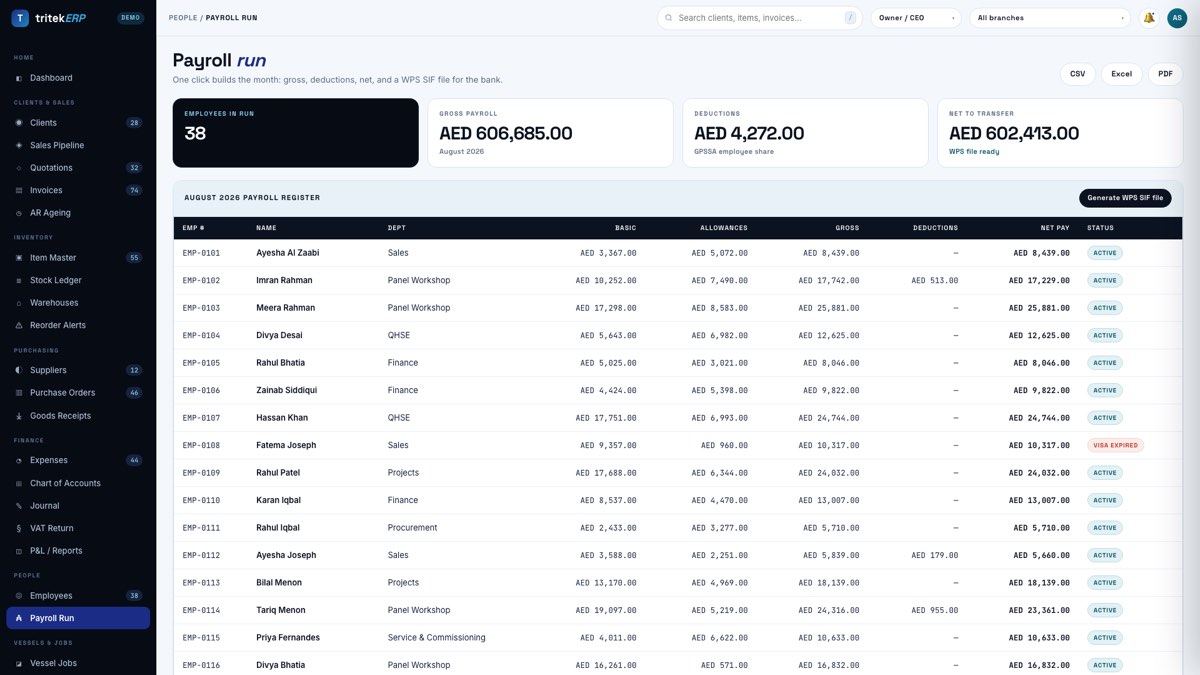Click the gross amount AED 24,744.00
Screen dimensions: 1200x675
tap(828, 418)
